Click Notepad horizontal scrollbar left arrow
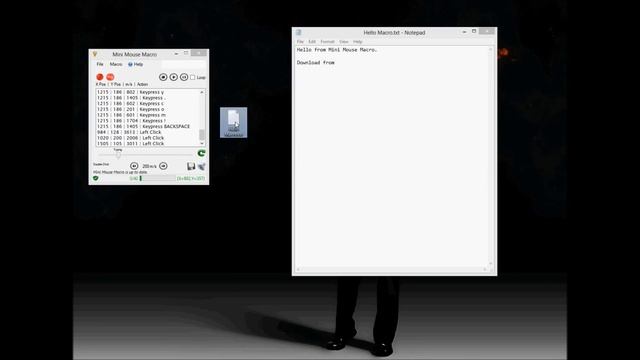 (x=298, y=269)
